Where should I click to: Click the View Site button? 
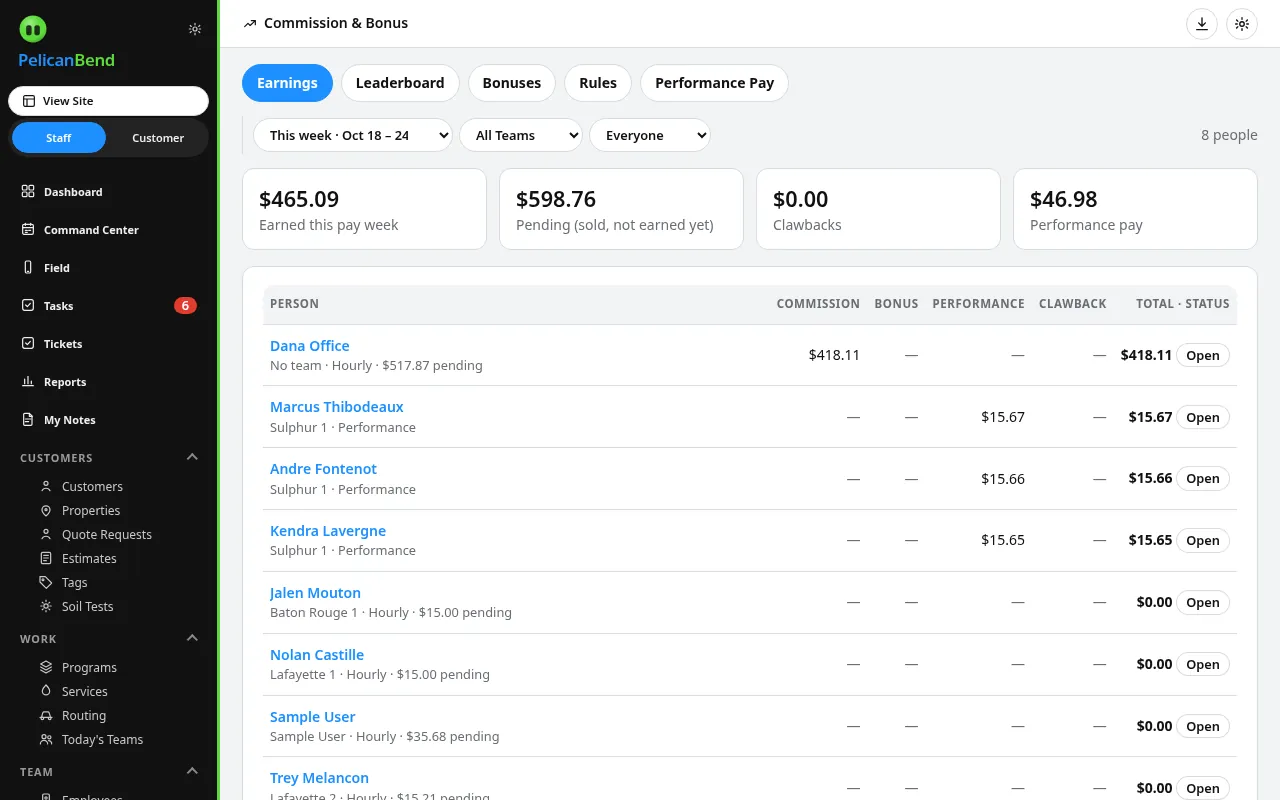108,101
